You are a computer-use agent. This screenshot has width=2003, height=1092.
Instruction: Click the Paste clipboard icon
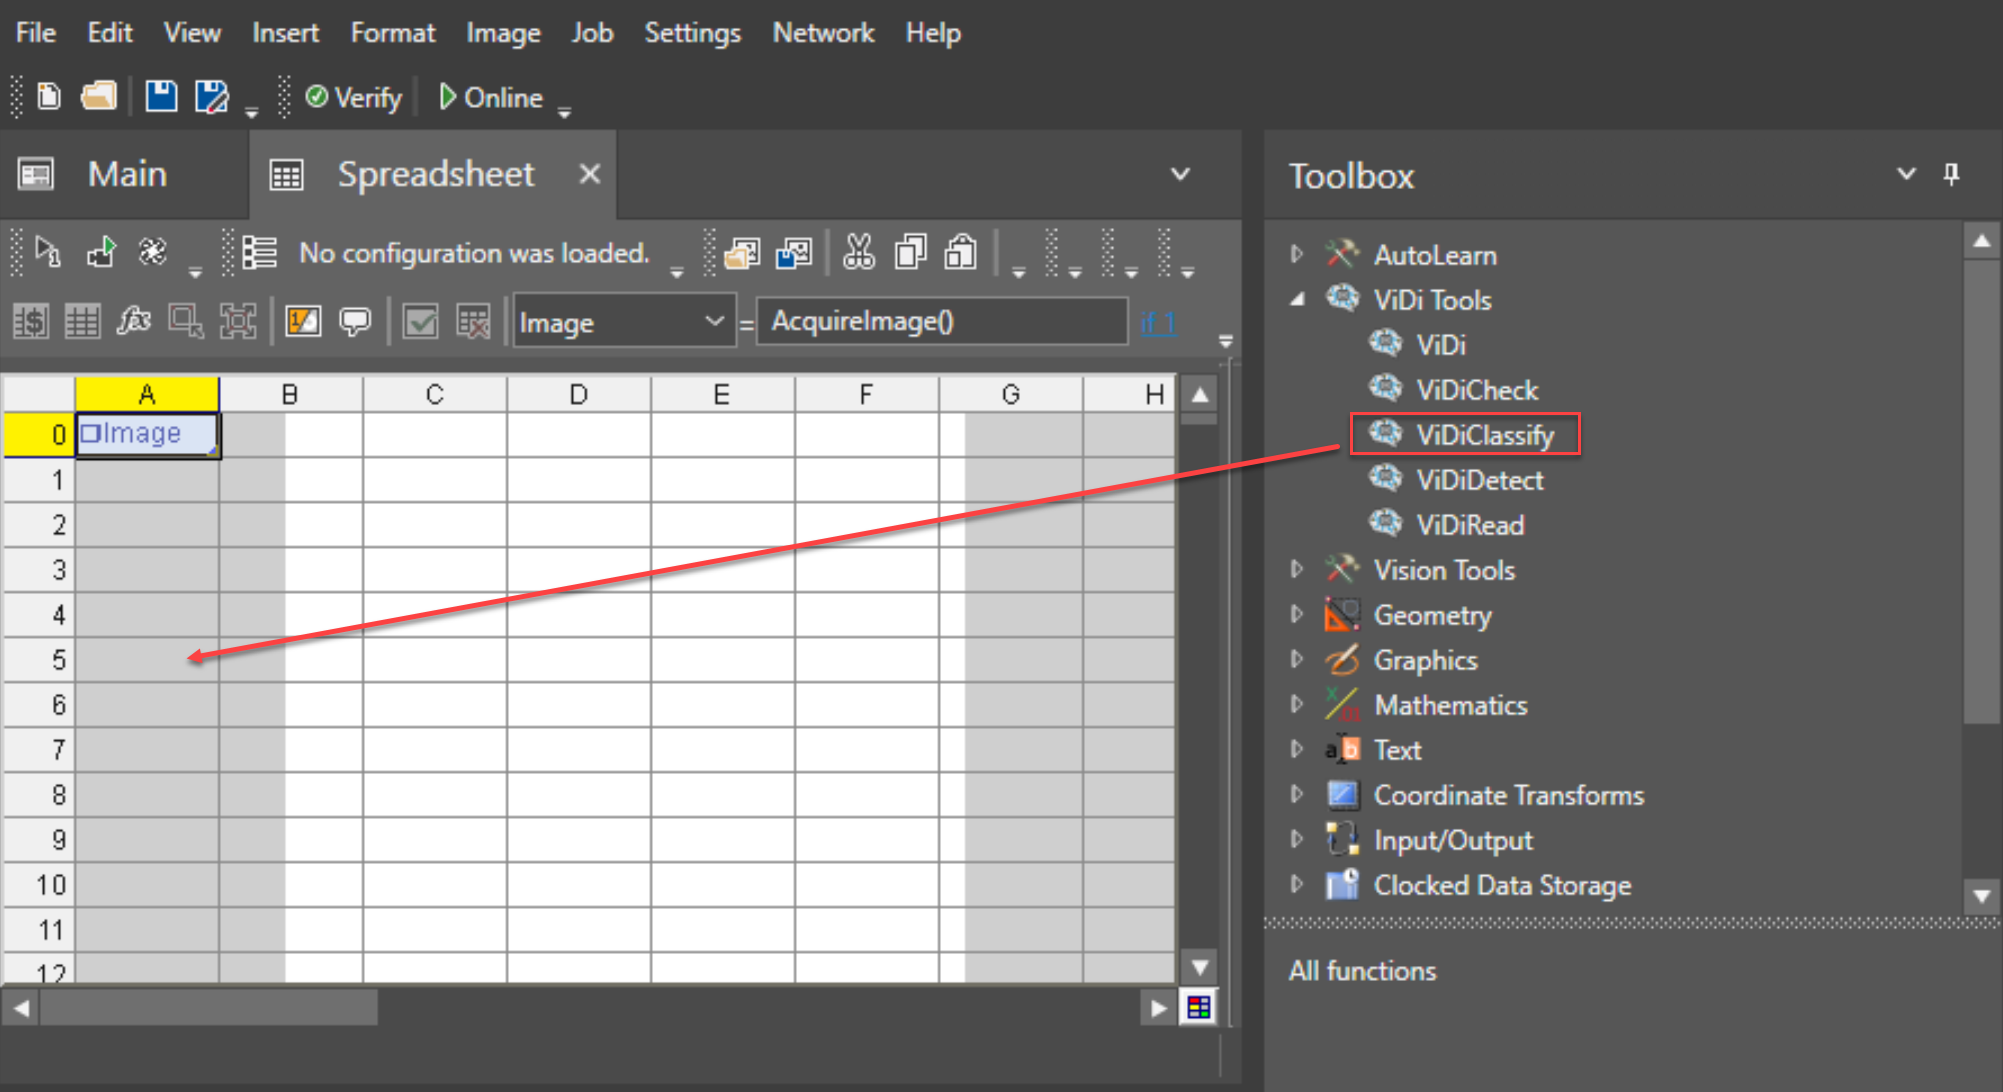[960, 253]
